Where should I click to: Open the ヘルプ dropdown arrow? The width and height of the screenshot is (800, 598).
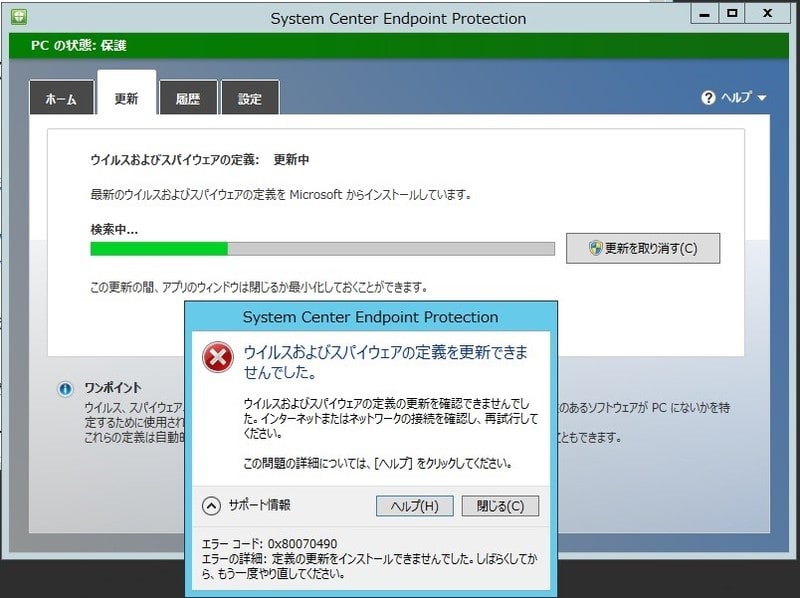tap(762, 97)
